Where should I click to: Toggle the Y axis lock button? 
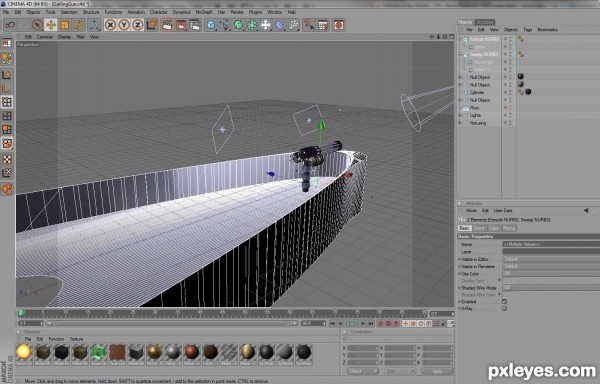pyautogui.click(x=124, y=25)
